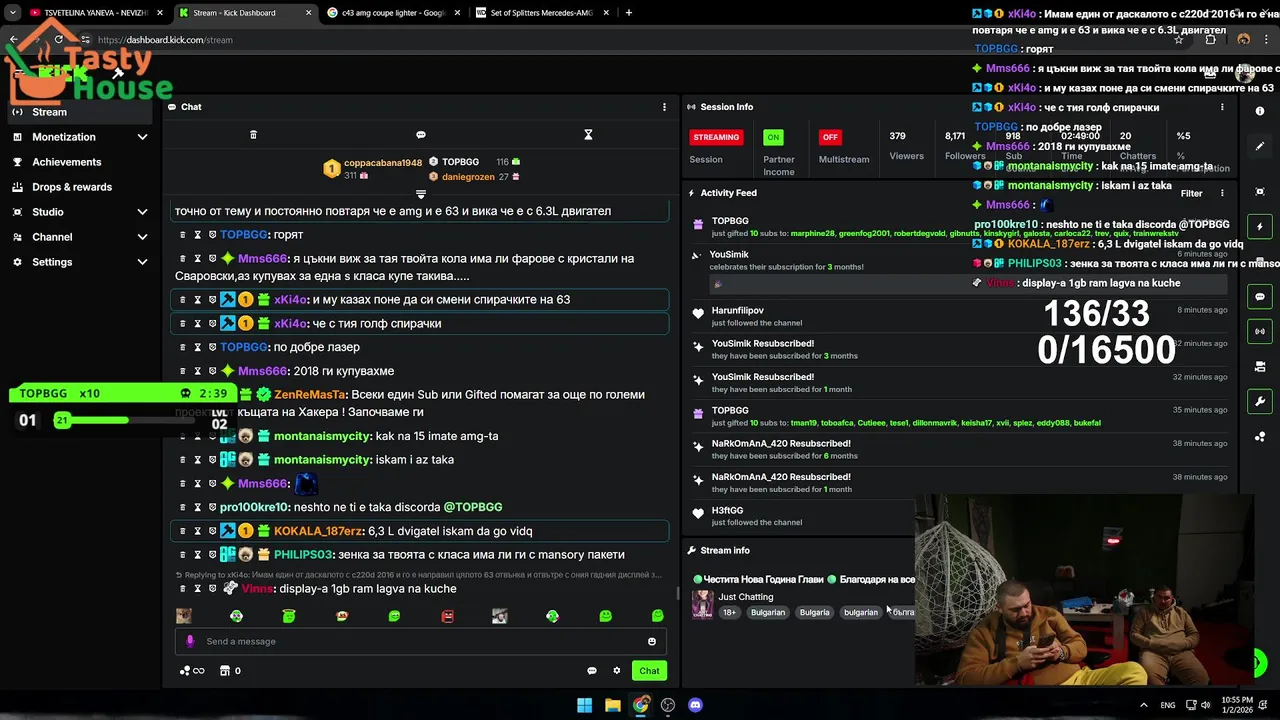Viewport: 1280px width, 720px height.
Task: Toggle the Chat panel button in right toolbar
Action: 1260,297
